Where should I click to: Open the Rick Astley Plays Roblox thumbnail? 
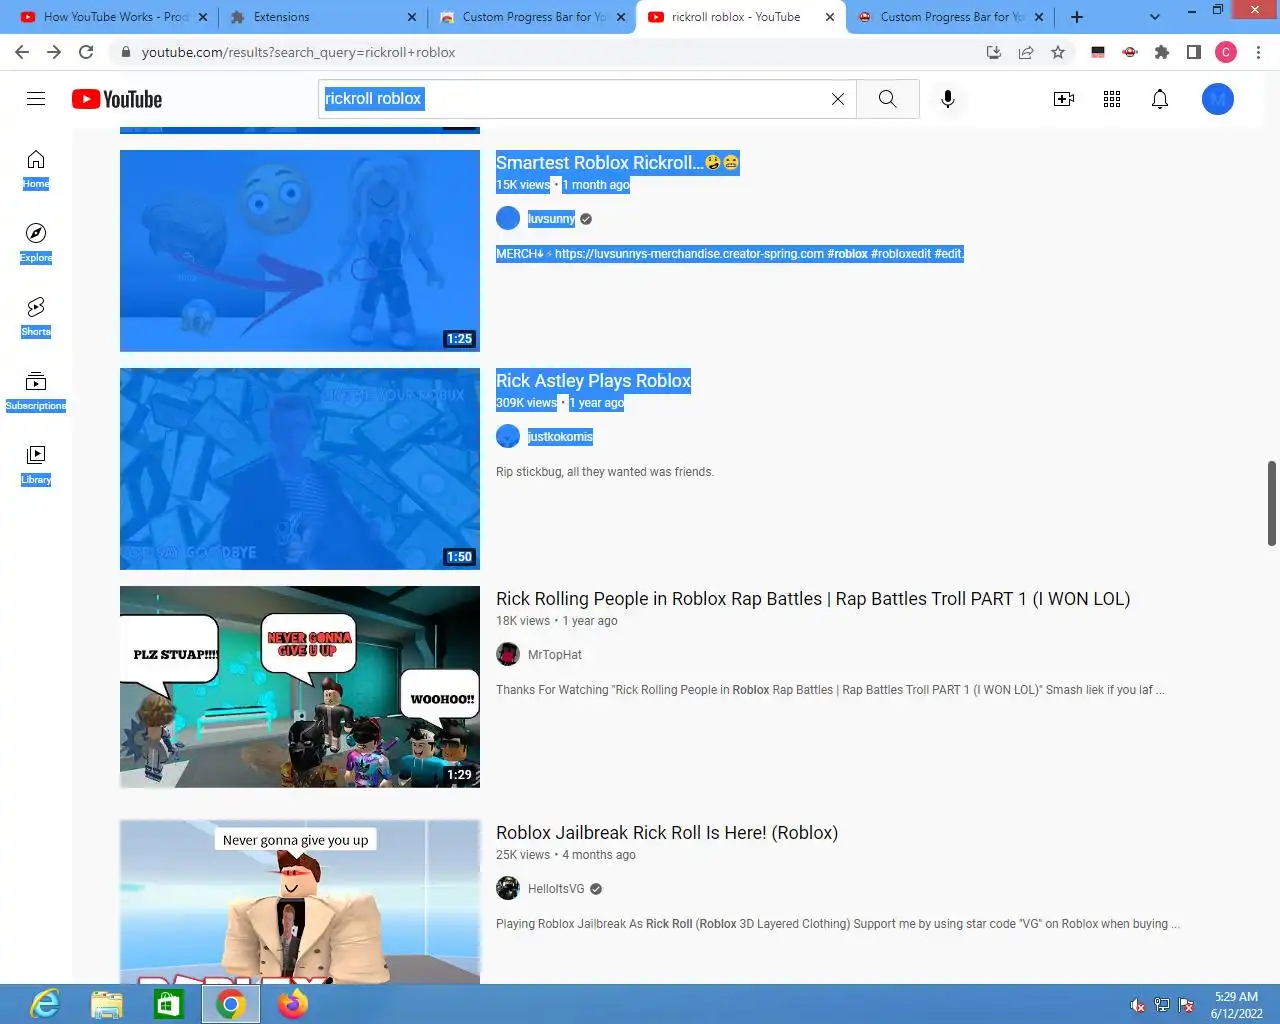[x=300, y=469]
